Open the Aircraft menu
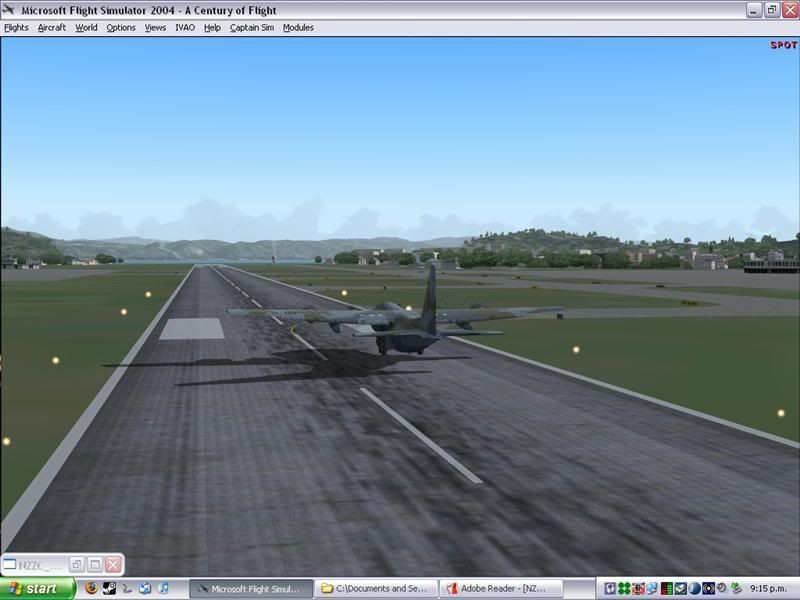 pos(52,28)
